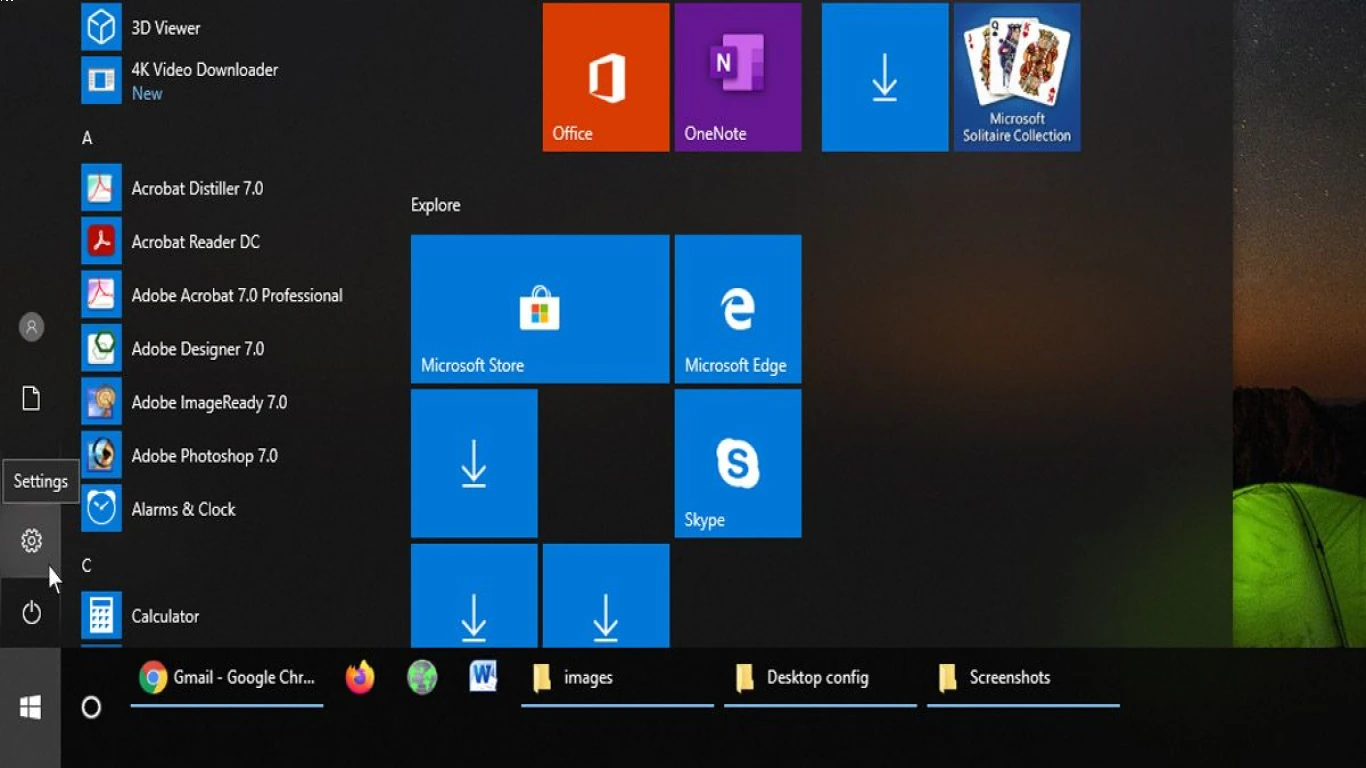Click the Acrobat Reader DC label
Image resolution: width=1366 pixels, height=768 pixels.
196,242
